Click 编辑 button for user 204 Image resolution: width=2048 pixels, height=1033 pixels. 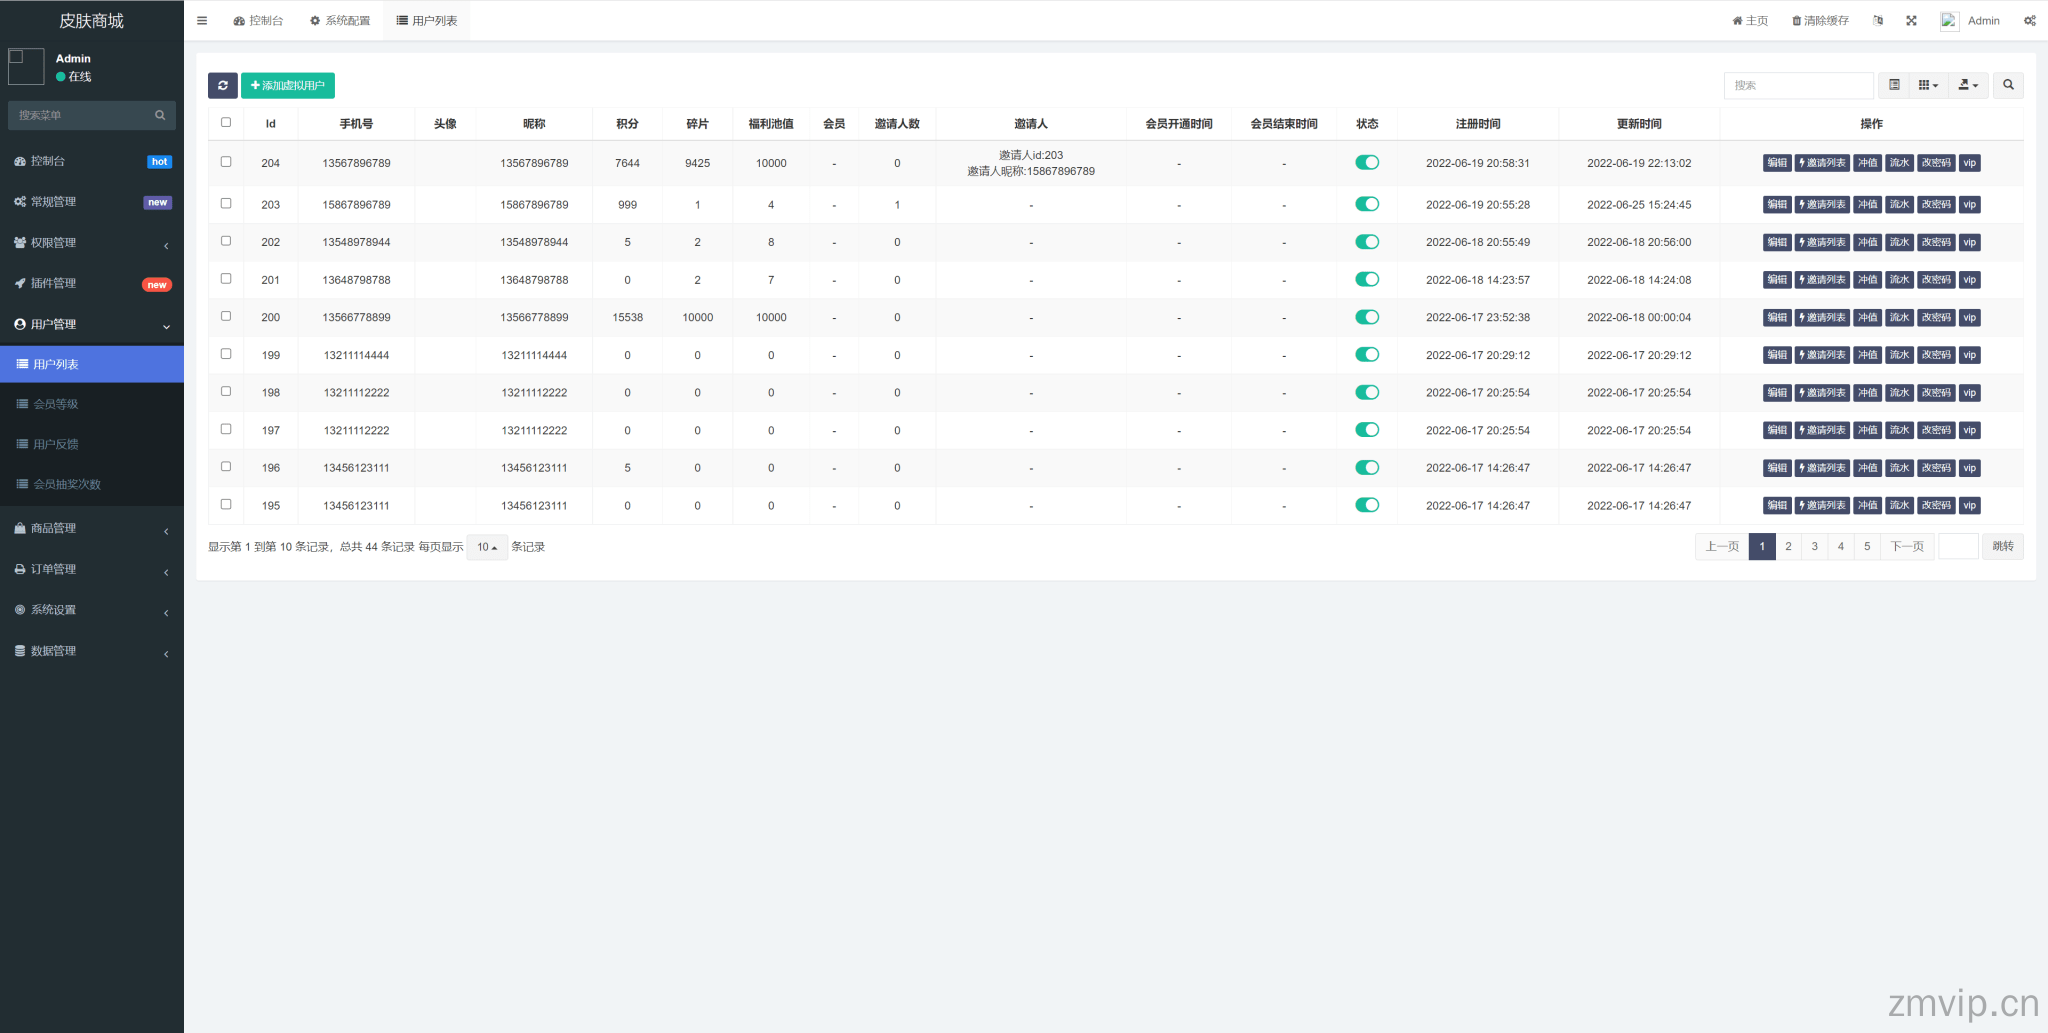(x=1777, y=163)
